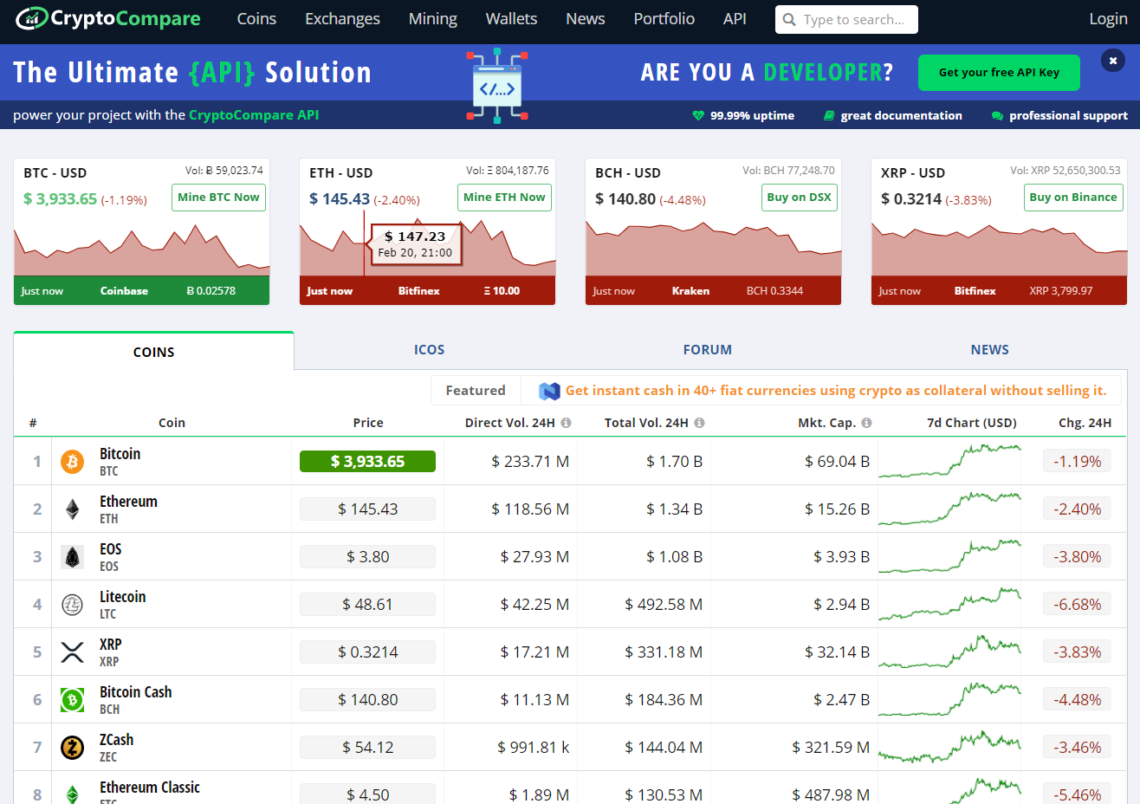Image resolution: width=1140 pixels, height=804 pixels.
Task: Click Get your free API Key button
Action: 999,72
